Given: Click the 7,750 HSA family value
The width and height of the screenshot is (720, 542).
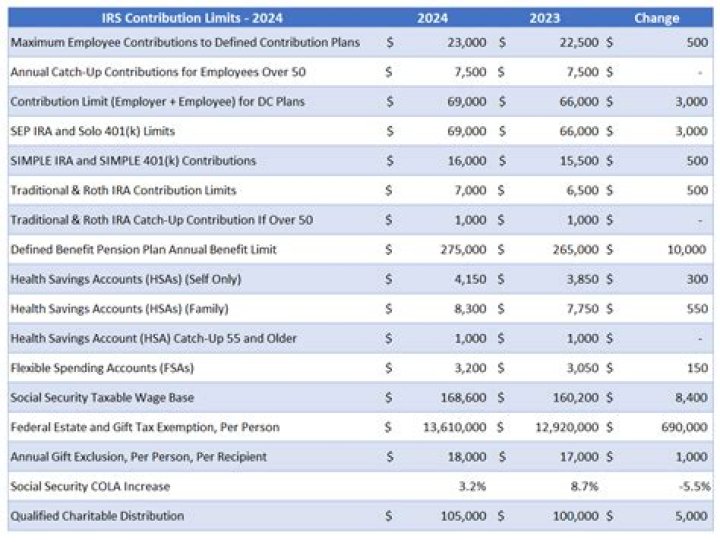Looking at the screenshot, I should (x=583, y=309).
